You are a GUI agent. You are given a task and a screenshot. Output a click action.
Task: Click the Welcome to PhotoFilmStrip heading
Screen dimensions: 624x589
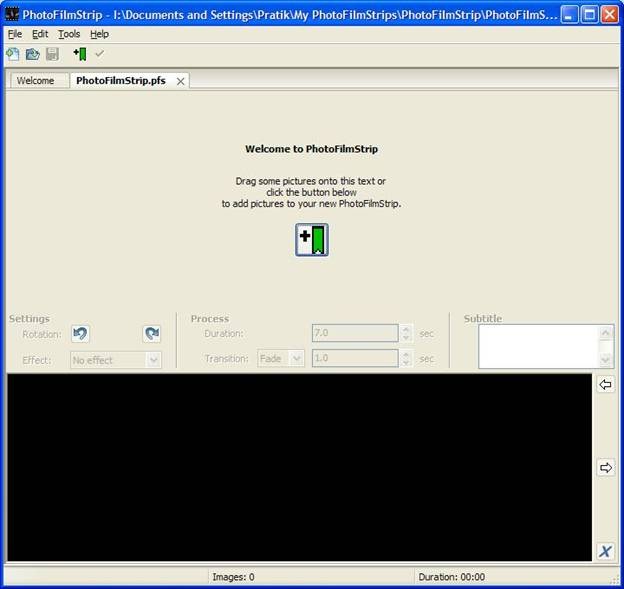(312, 149)
